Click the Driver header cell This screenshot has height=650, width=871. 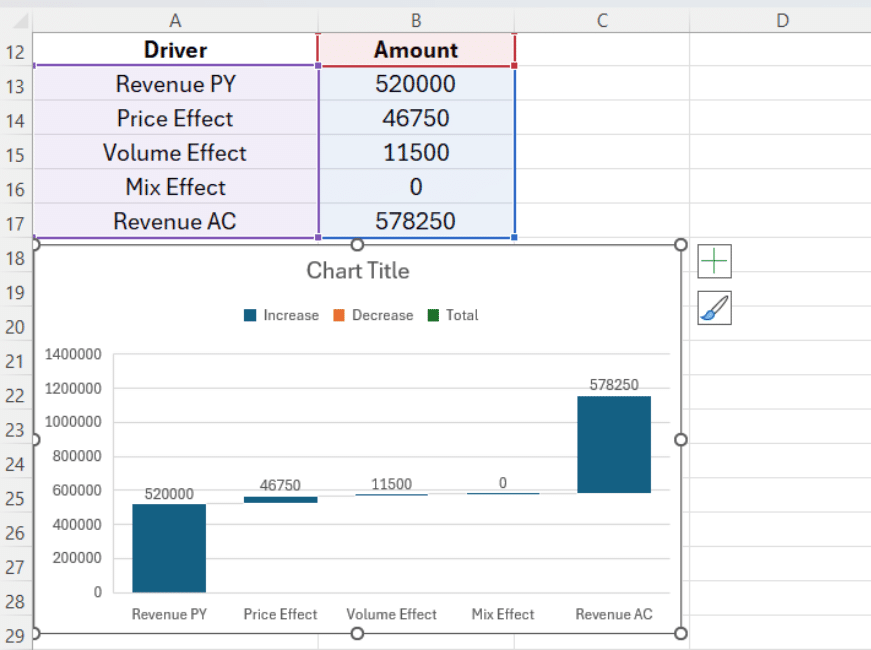(x=176, y=49)
